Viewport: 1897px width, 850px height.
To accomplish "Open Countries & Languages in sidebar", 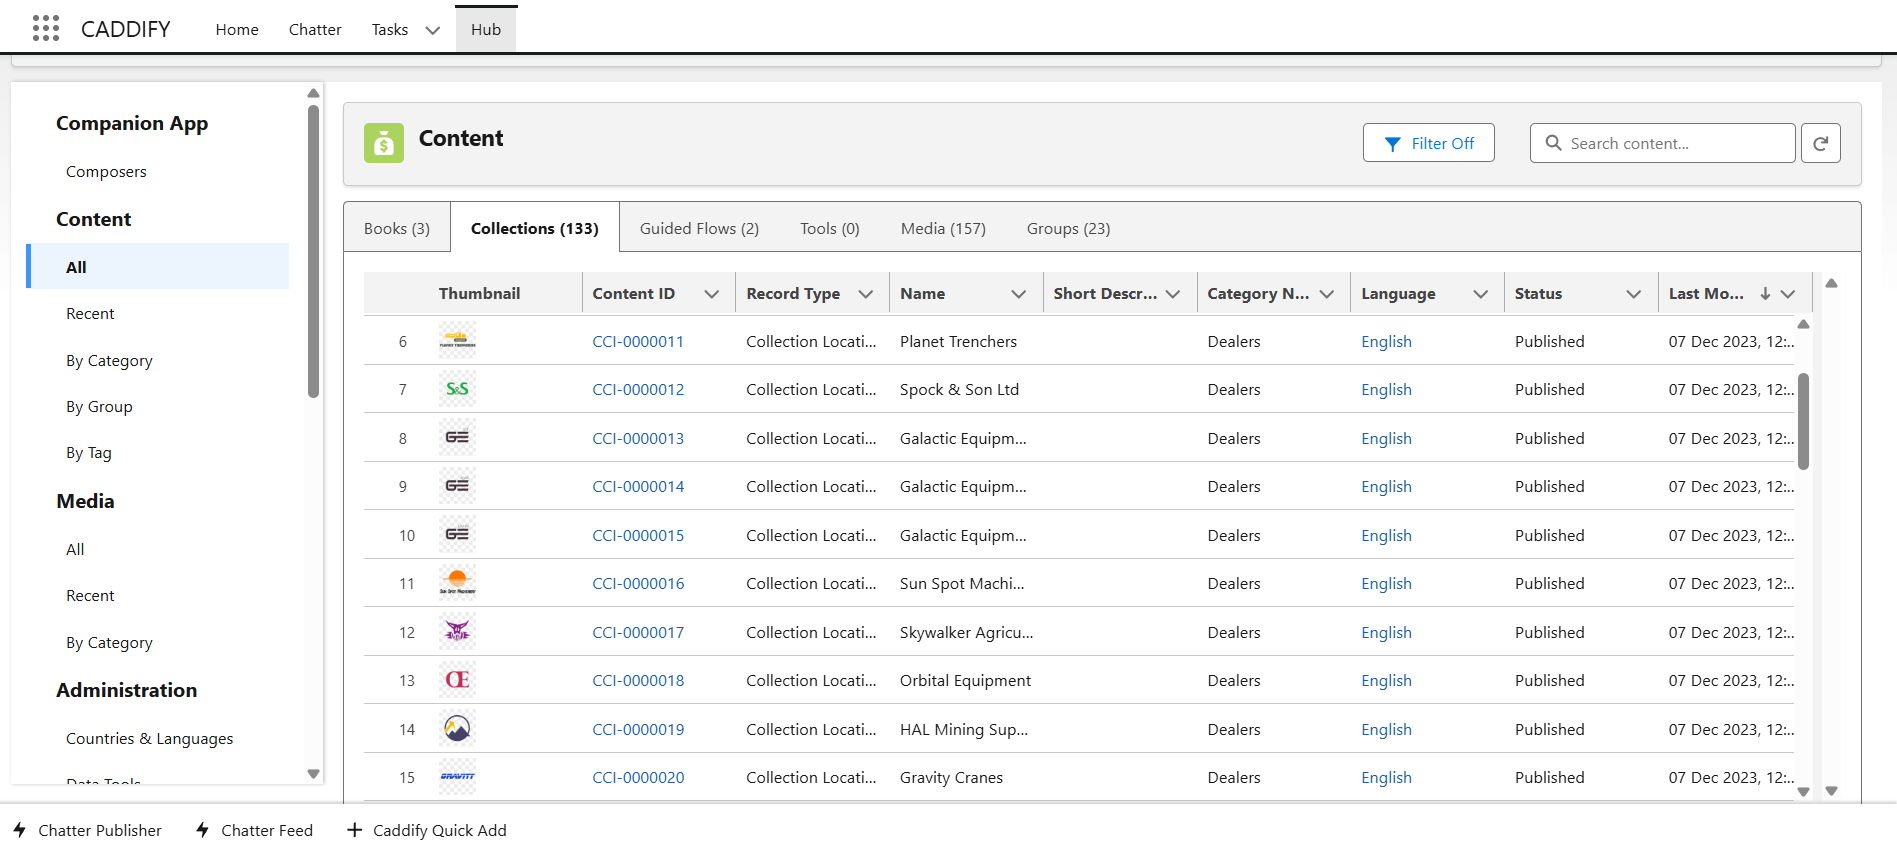I will click(x=149, y=739).
